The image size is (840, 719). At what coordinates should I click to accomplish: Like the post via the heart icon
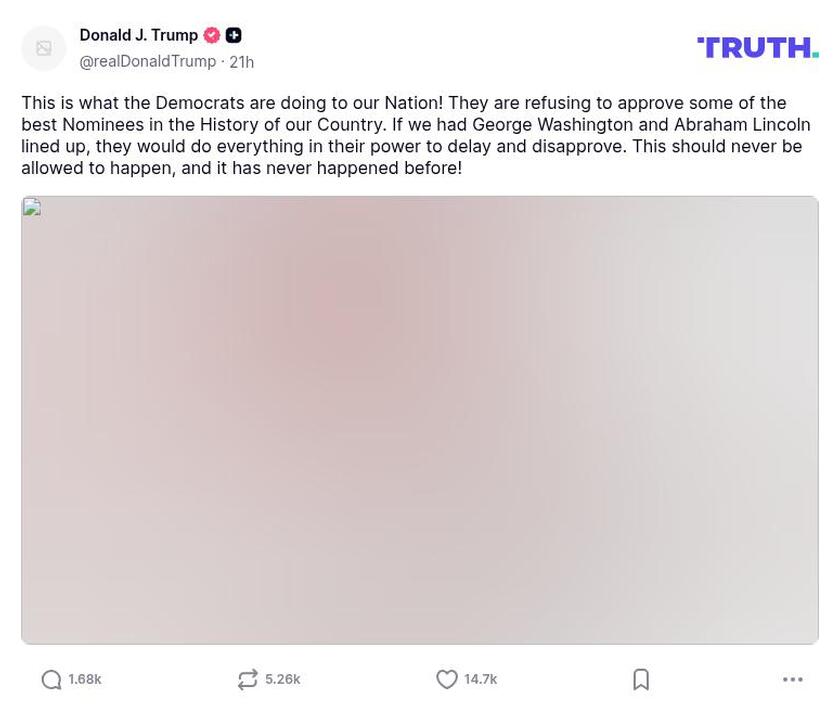tap(446, 678)
